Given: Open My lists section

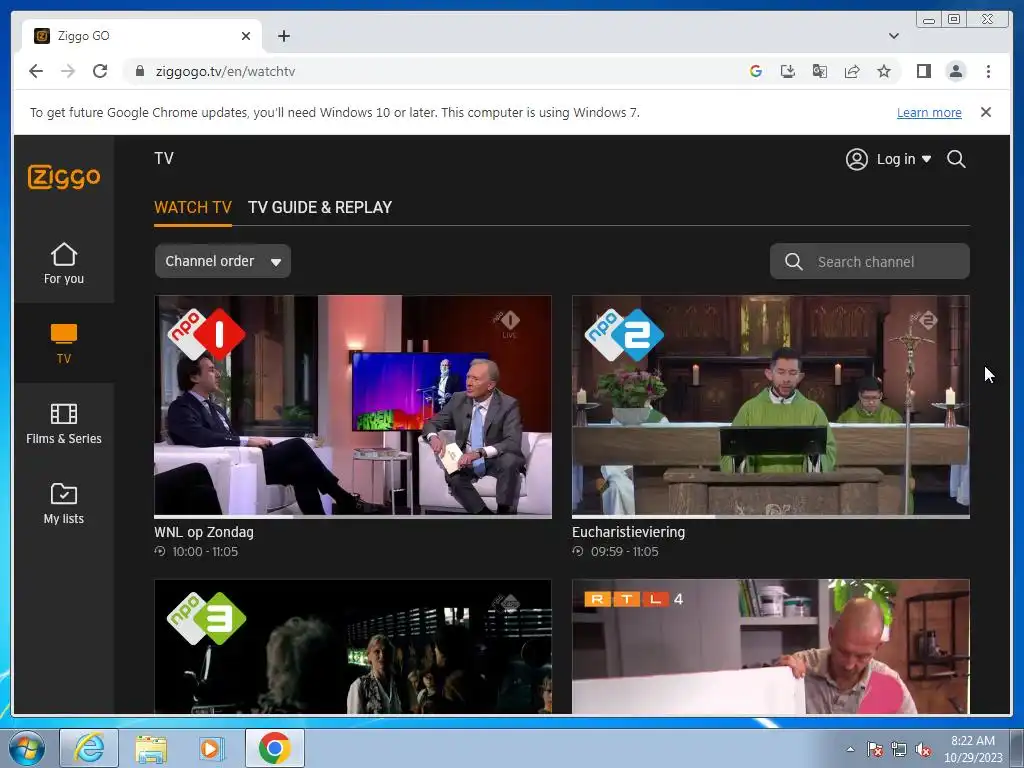Looking at the screenshot, I should [64, 504].
